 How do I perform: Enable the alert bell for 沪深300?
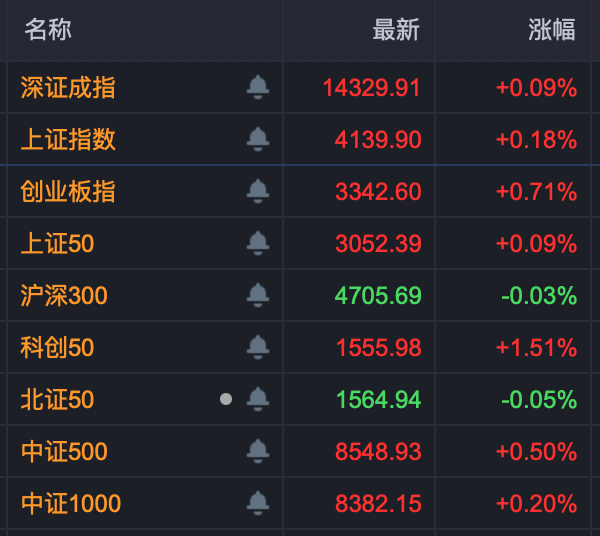tap(258, 295)
